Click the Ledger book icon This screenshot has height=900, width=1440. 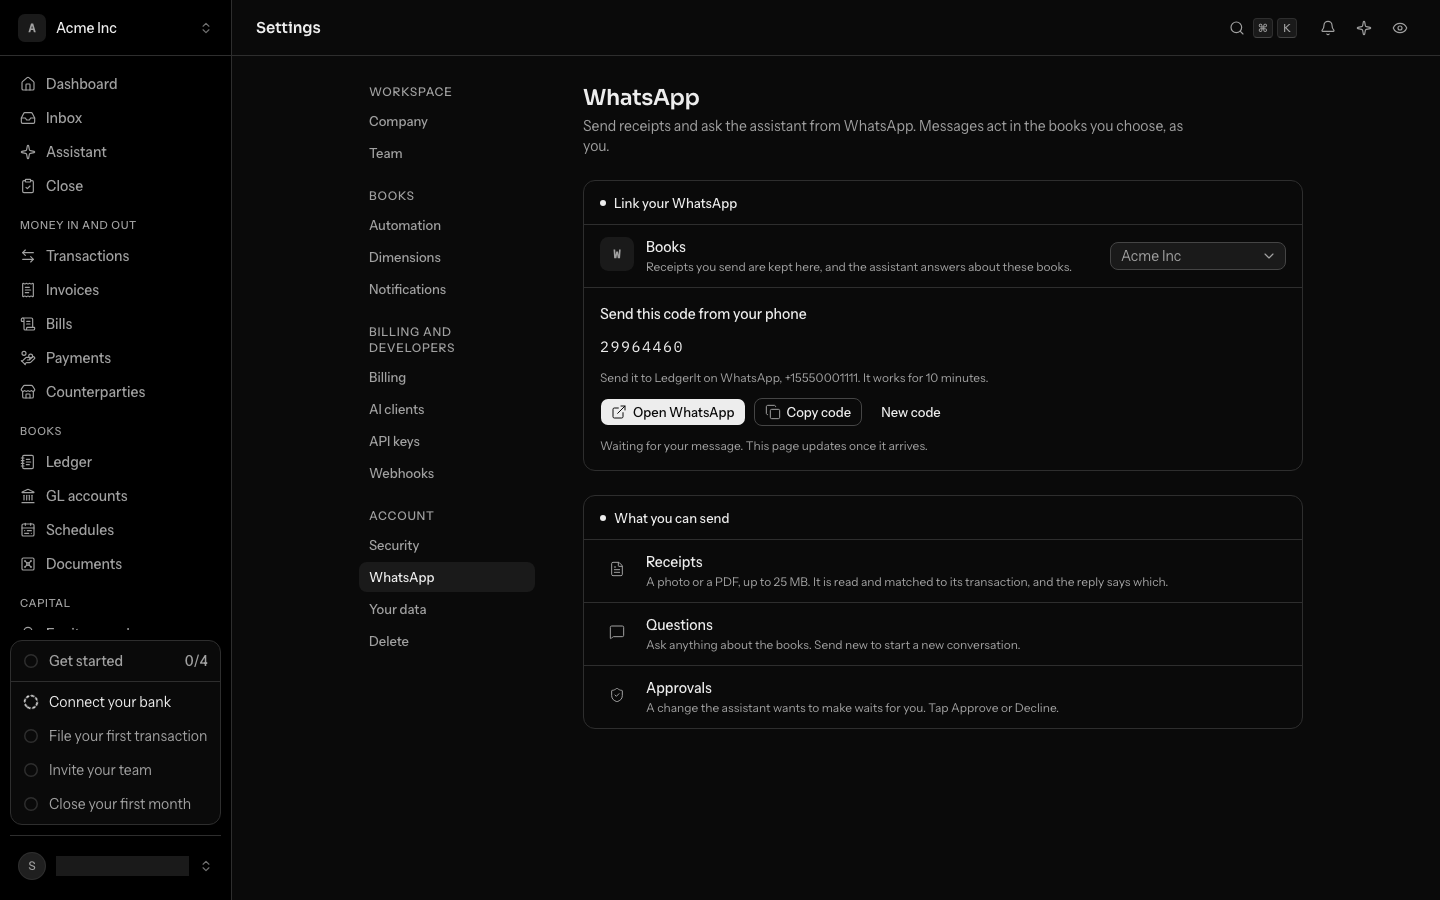[x=28, y=462]
